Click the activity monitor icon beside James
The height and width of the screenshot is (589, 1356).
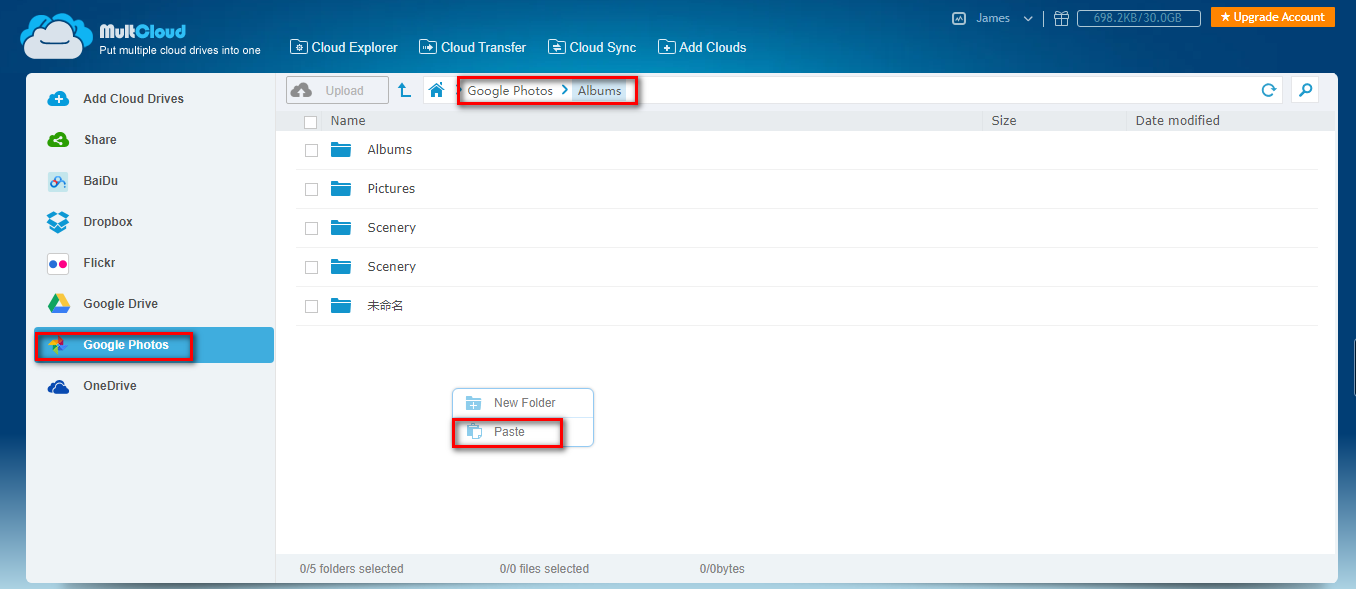[x=959, y=18]
